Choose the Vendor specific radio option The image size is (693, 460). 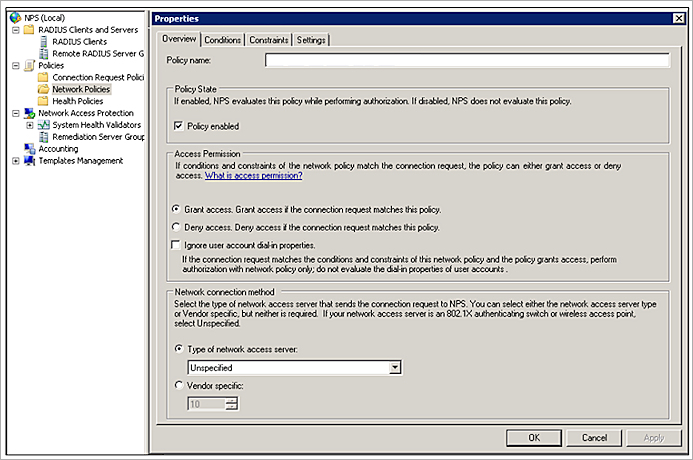click(179, 385)
